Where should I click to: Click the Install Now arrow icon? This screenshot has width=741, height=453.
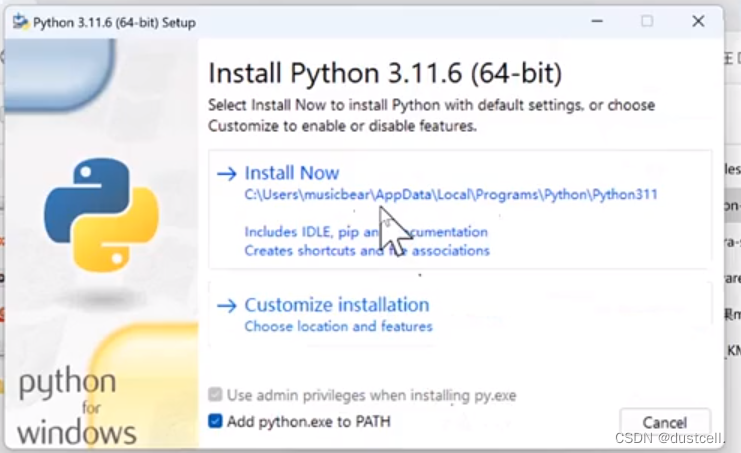click(227, 174)
